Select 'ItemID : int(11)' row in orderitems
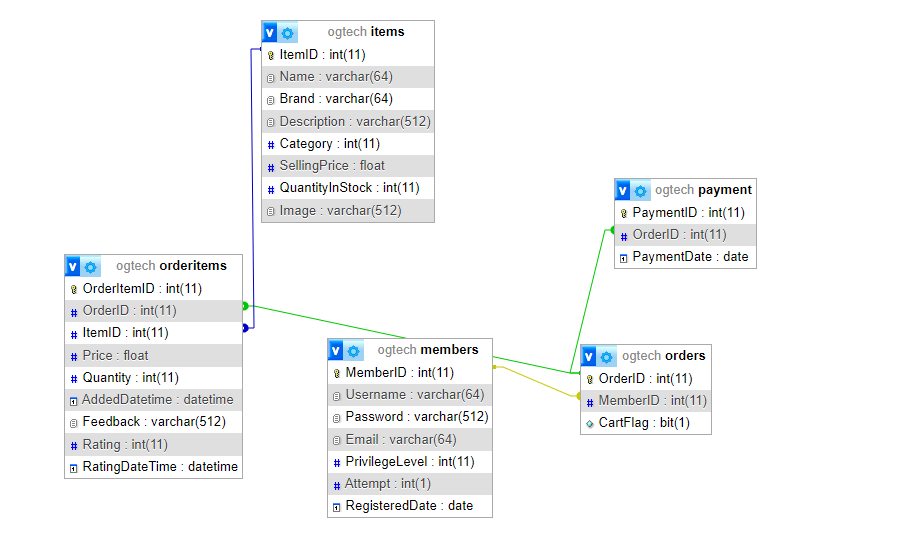Image resolution: width=912 pixels, height=533 pixels. click(154, 333)
